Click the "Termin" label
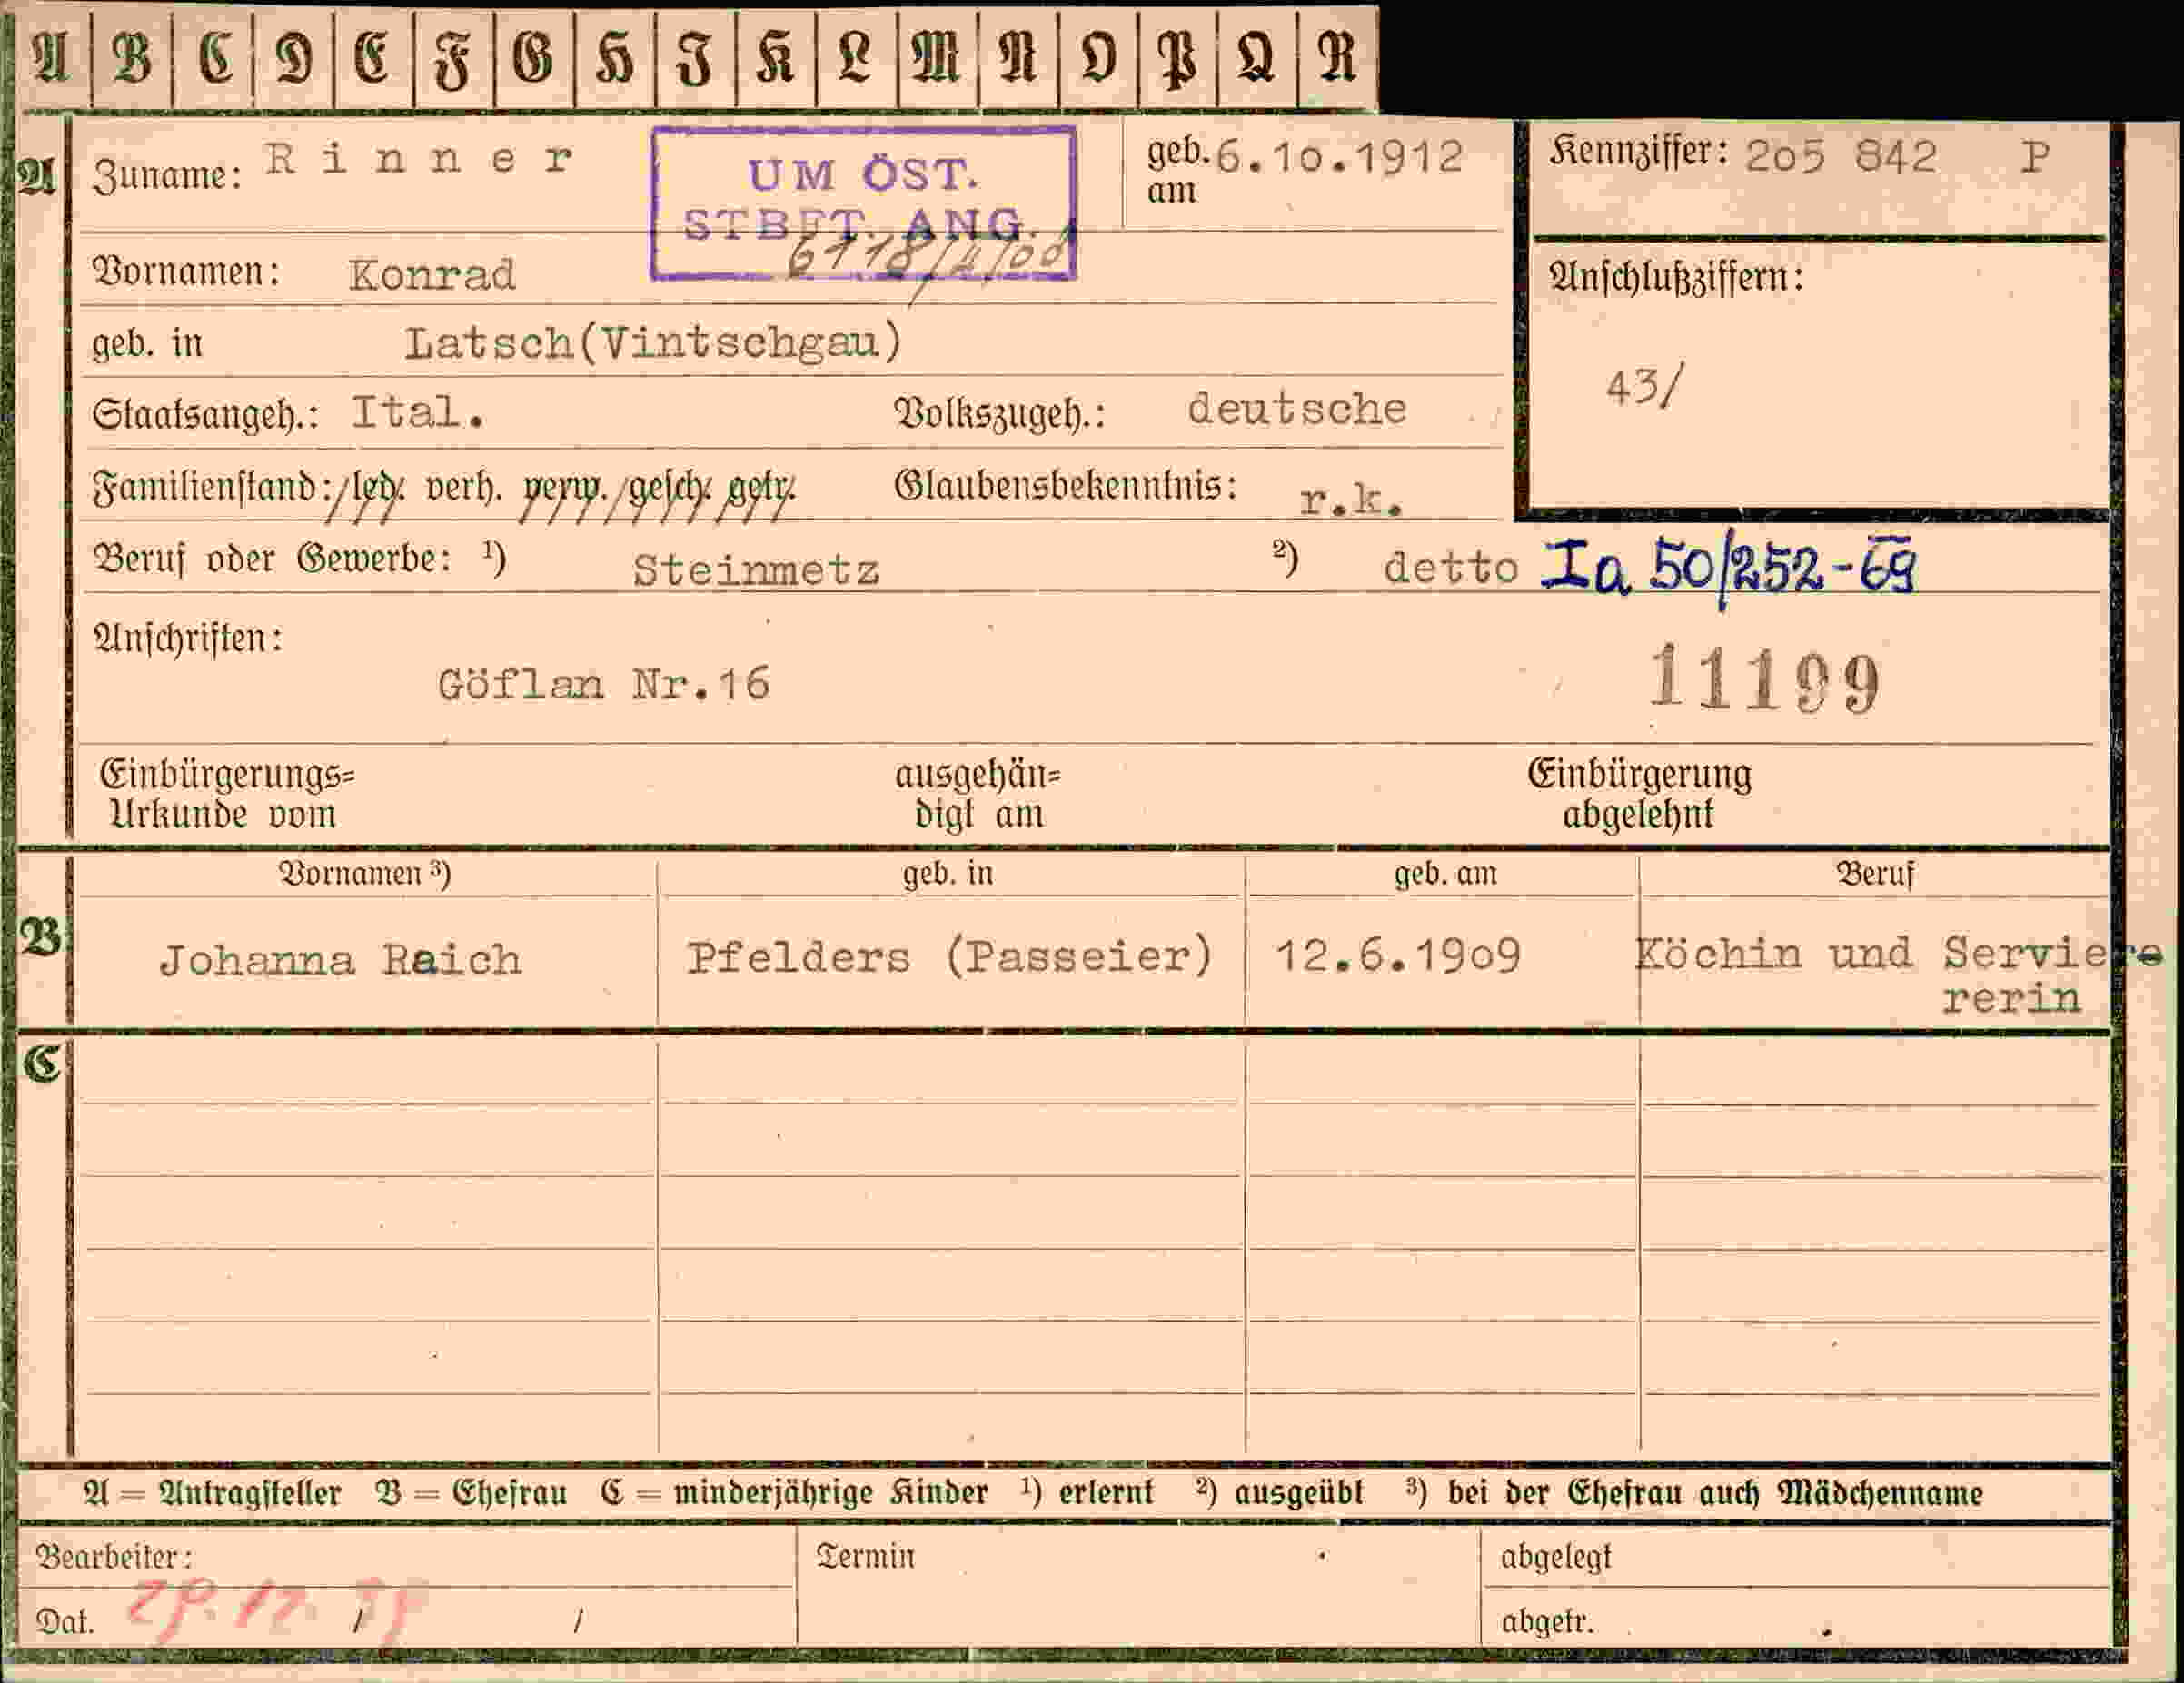The image size is (2184, 1683). (866, 1557)
